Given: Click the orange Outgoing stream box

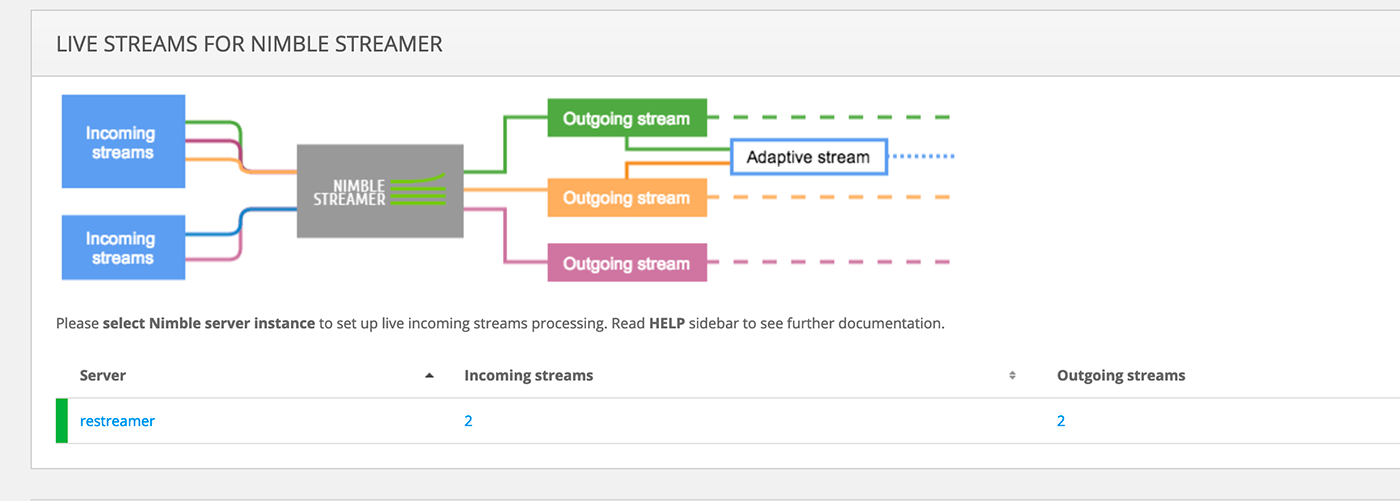Looking at the screenshot, I should pos(627,198).
